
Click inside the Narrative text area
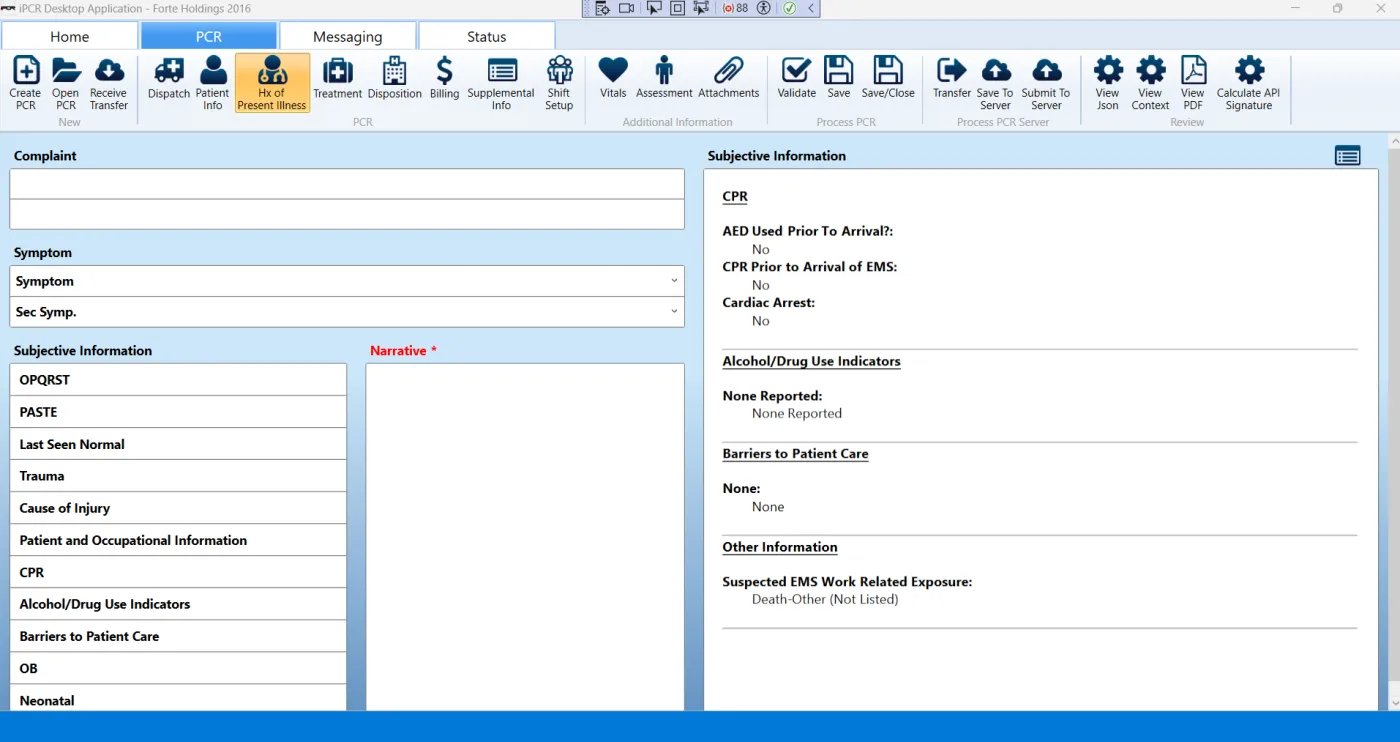pos(525,537)
